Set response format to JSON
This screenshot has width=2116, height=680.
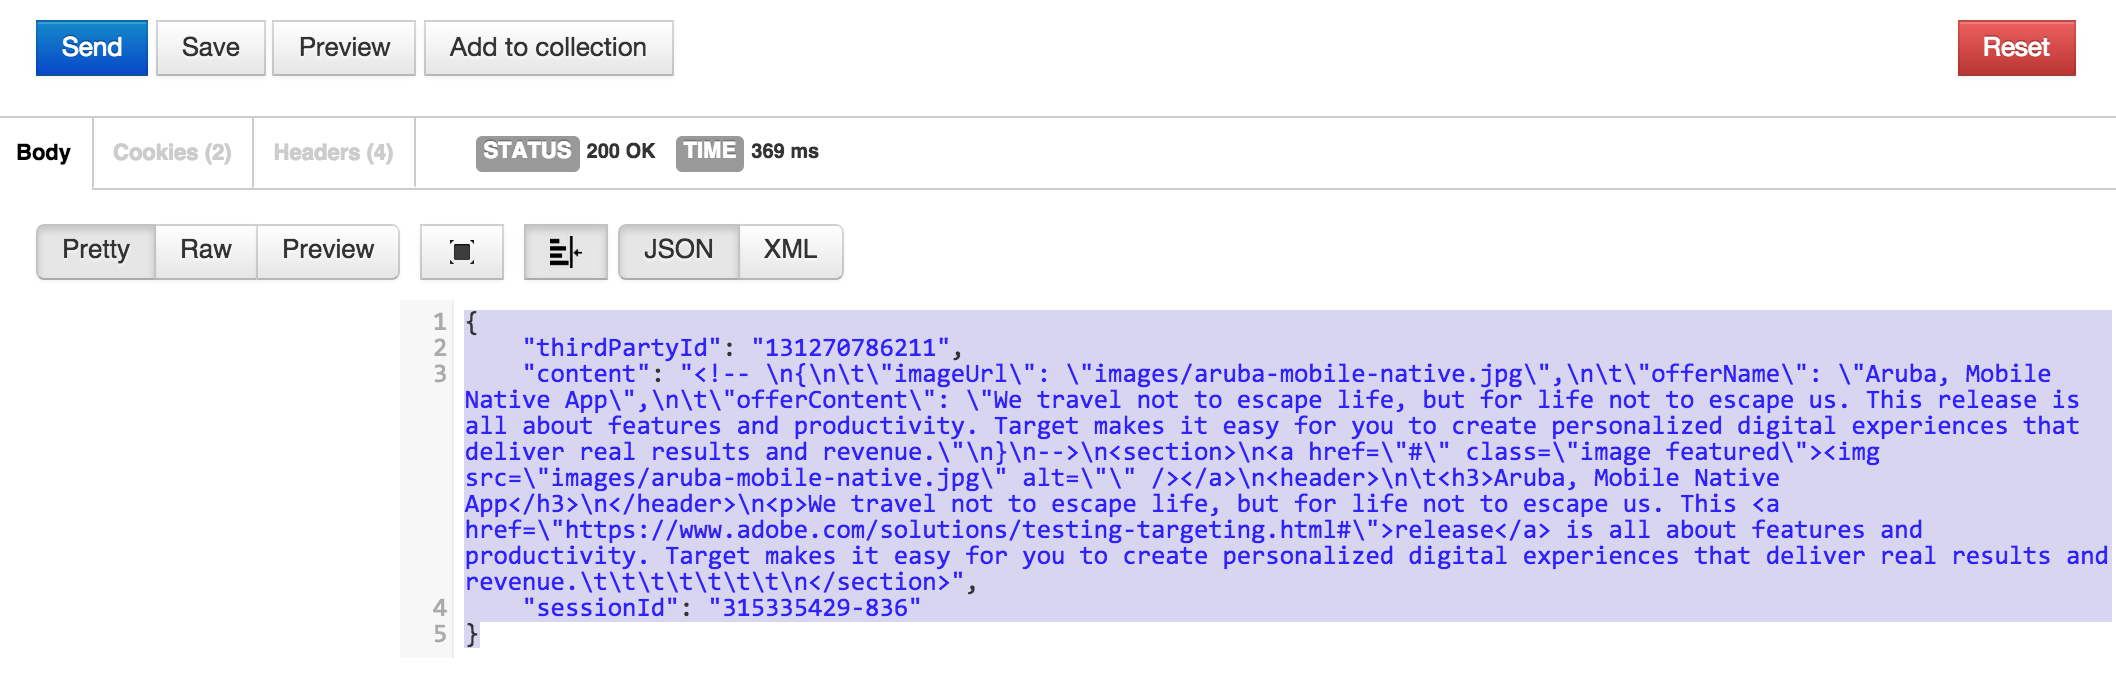click(678, 250)
